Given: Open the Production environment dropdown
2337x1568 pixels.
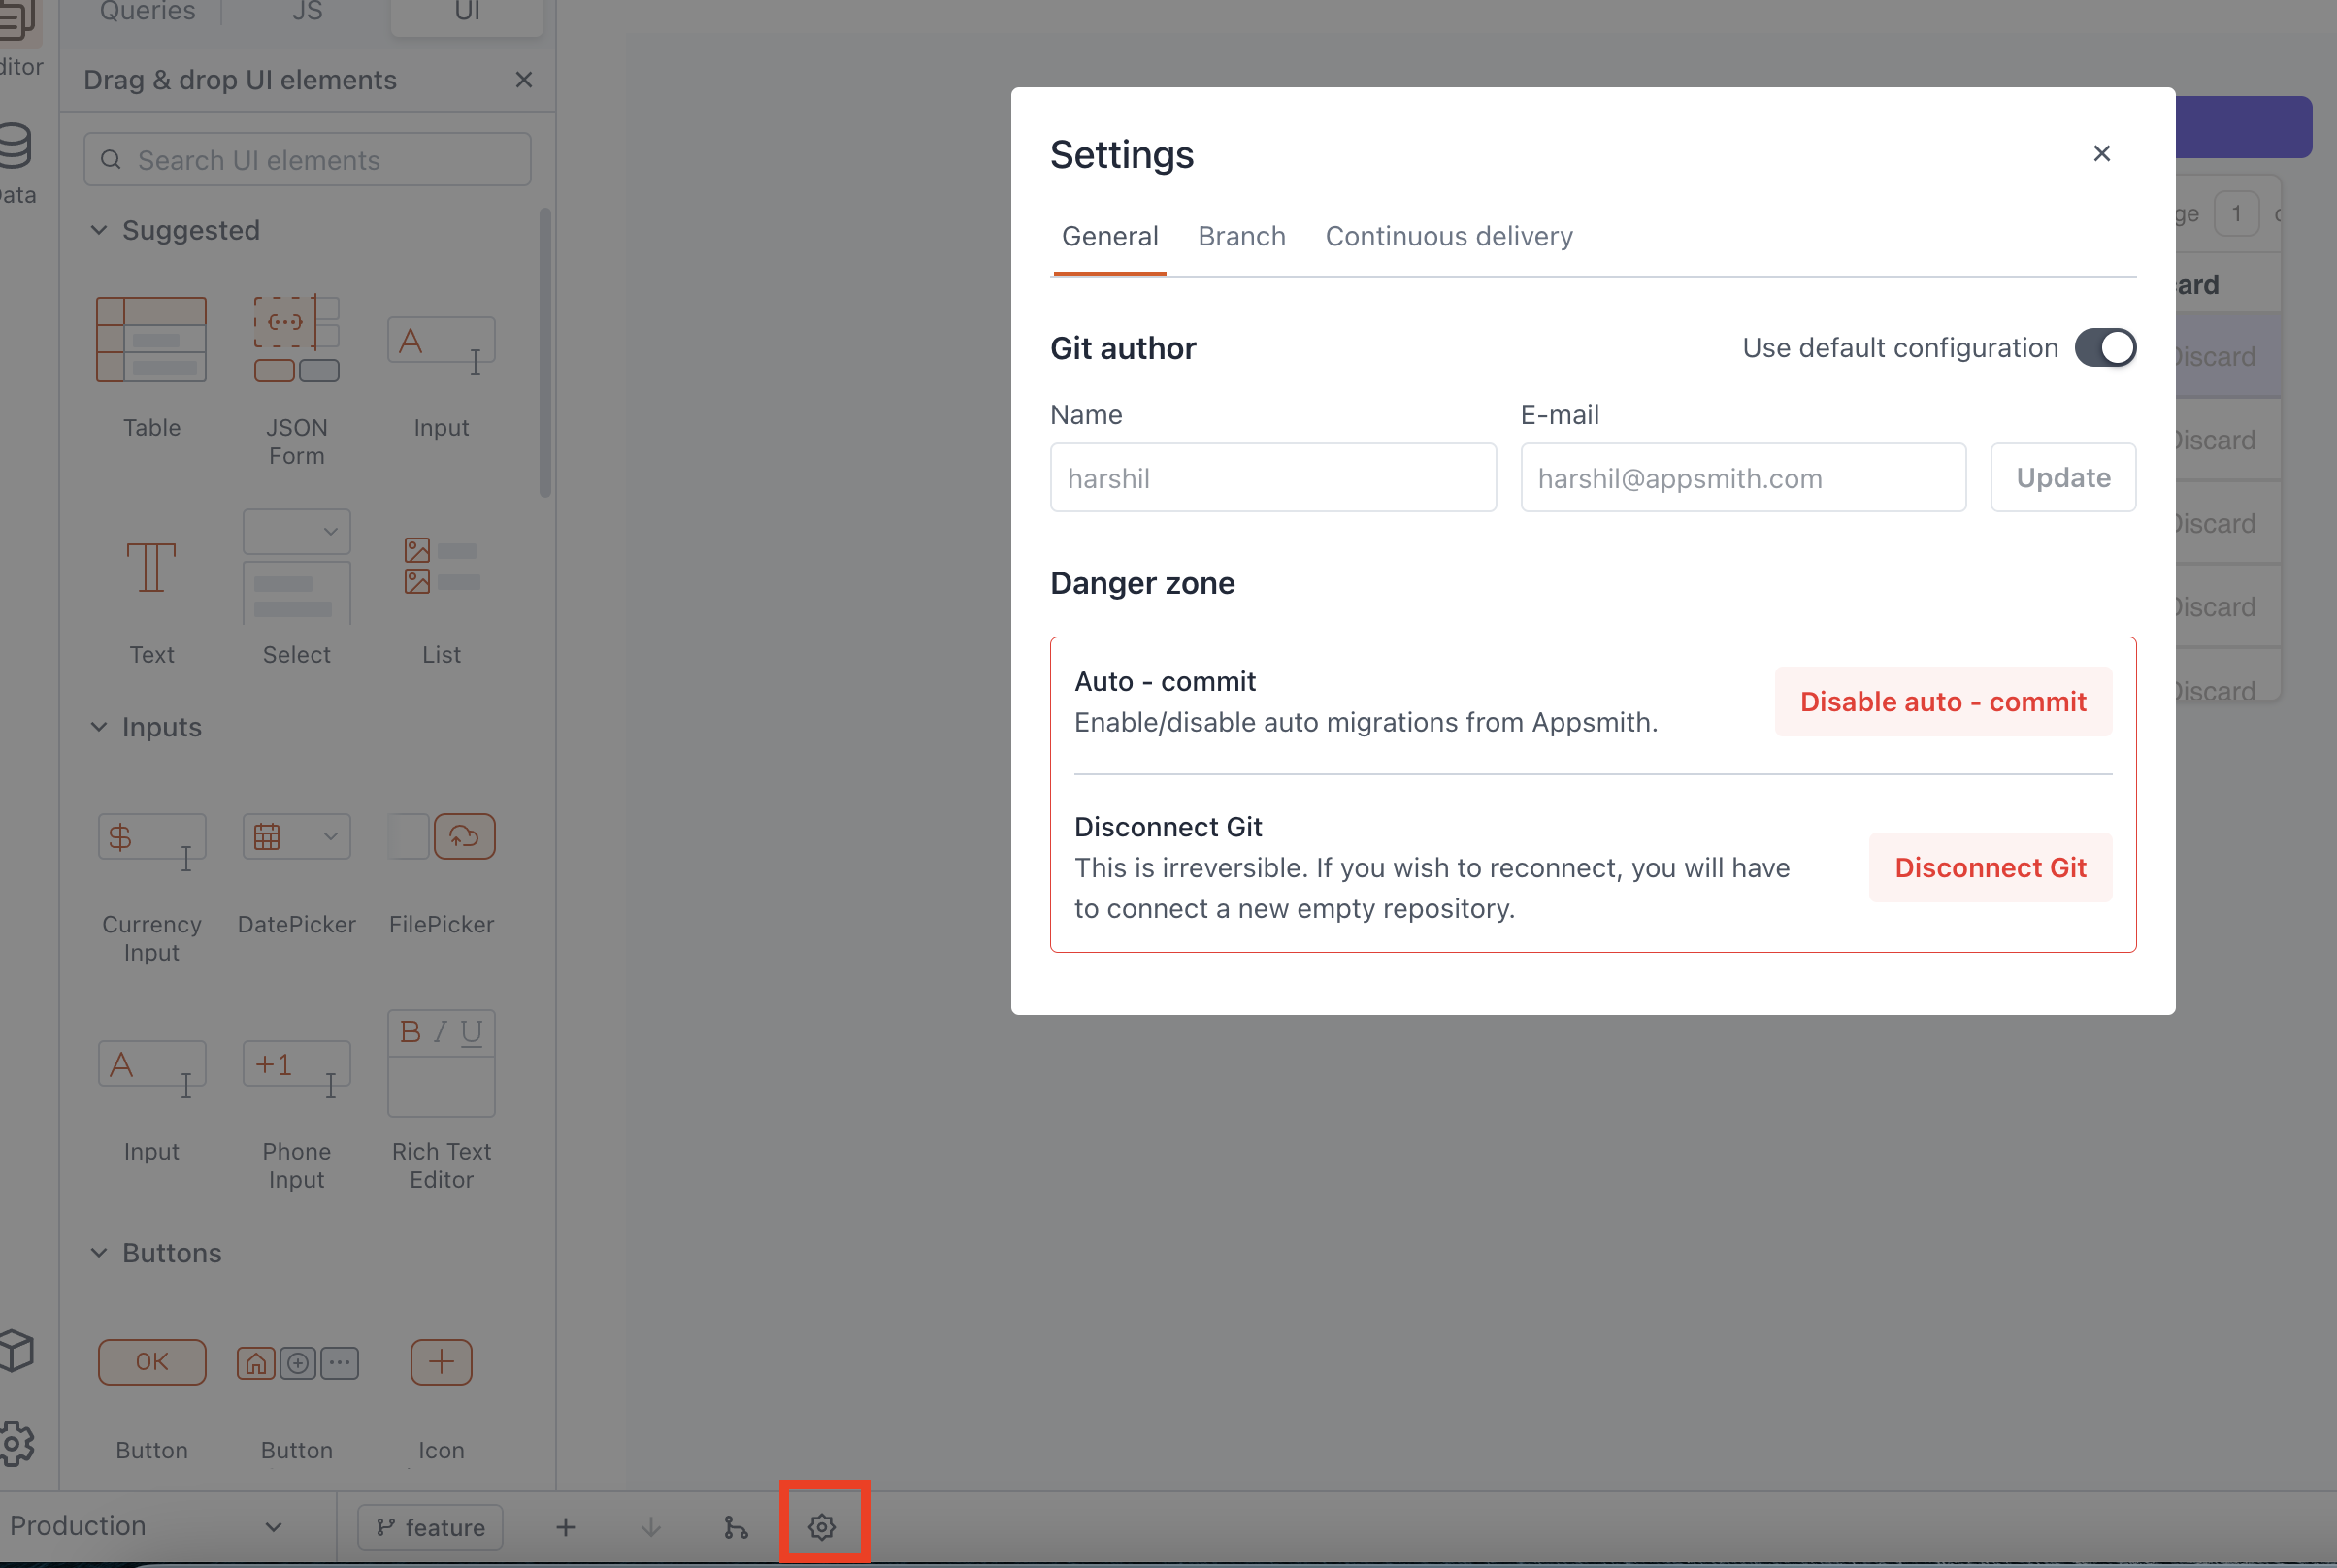Looking at the screenshot, I should tap(147, 1526).
